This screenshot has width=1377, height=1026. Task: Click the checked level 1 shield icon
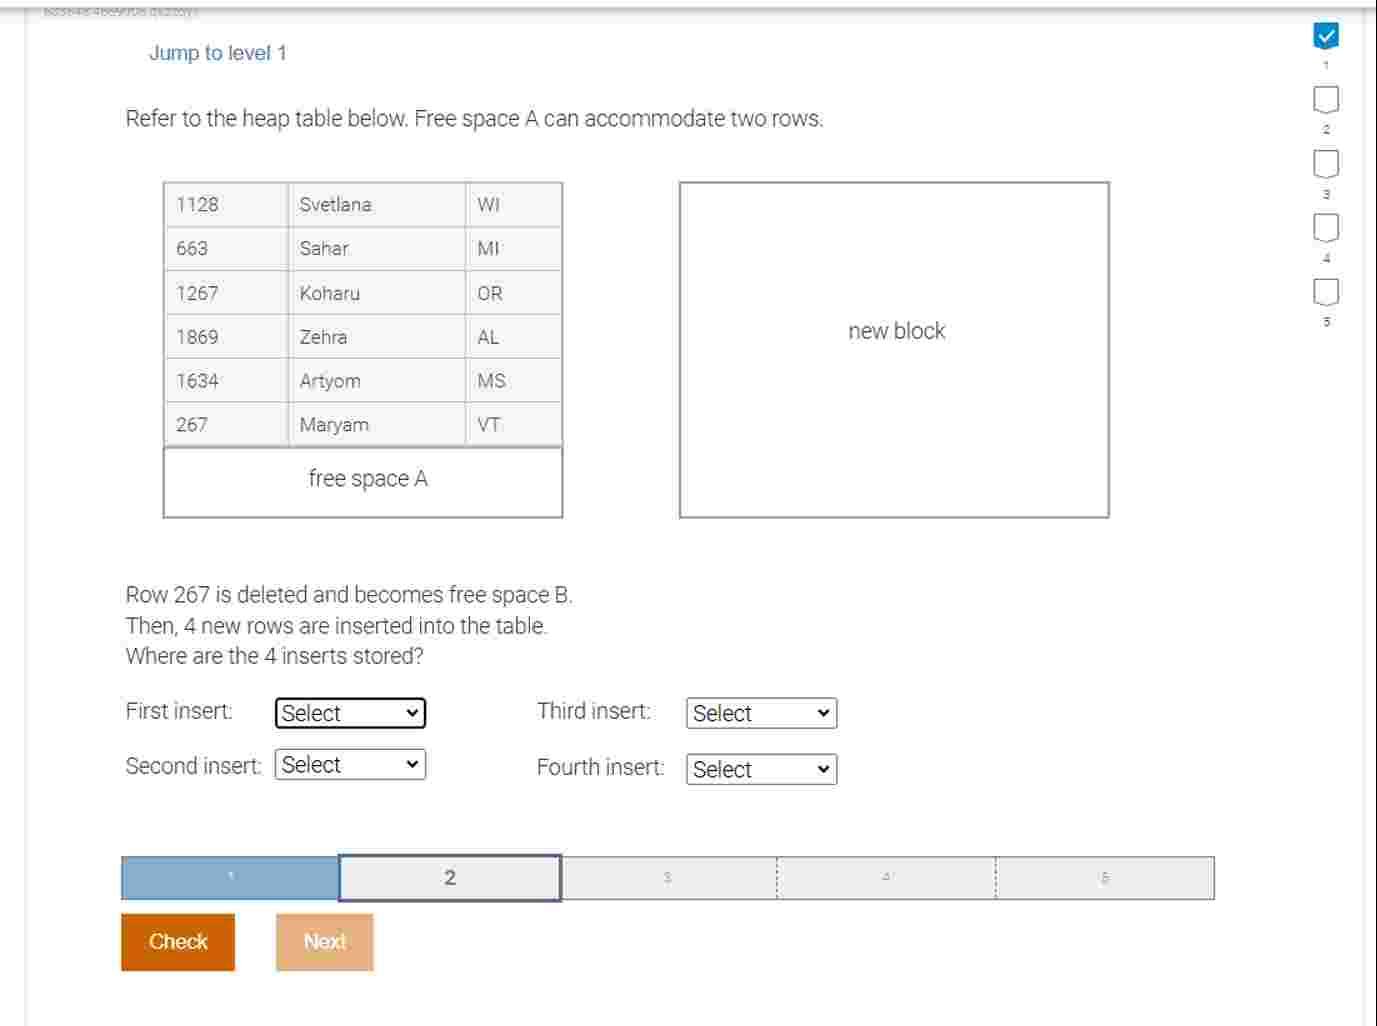point(1325,37)
